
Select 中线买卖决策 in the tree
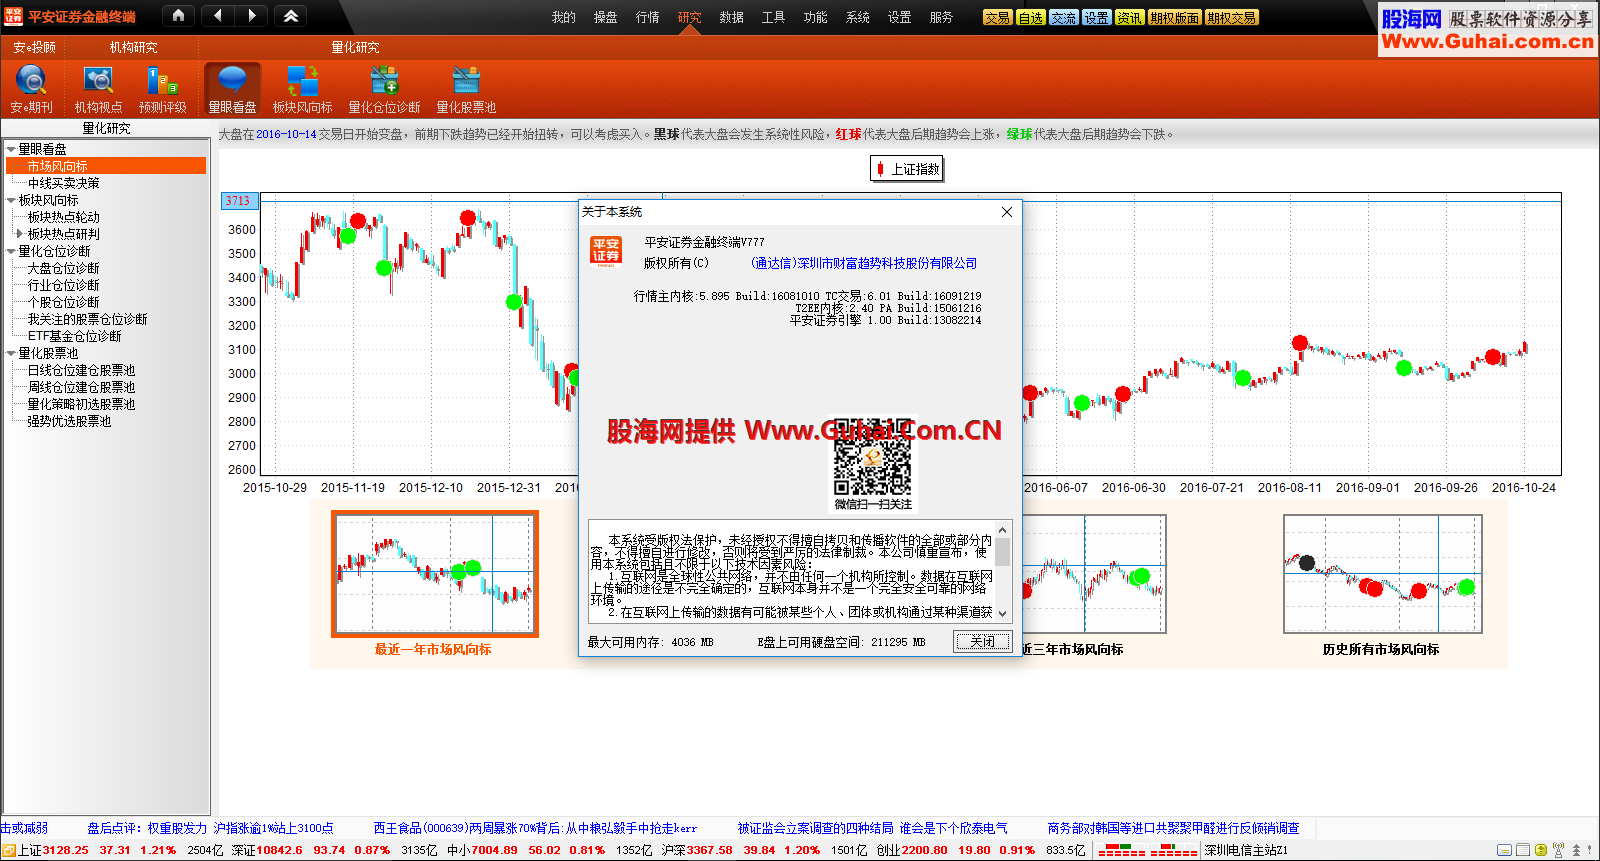click(64, 183)
